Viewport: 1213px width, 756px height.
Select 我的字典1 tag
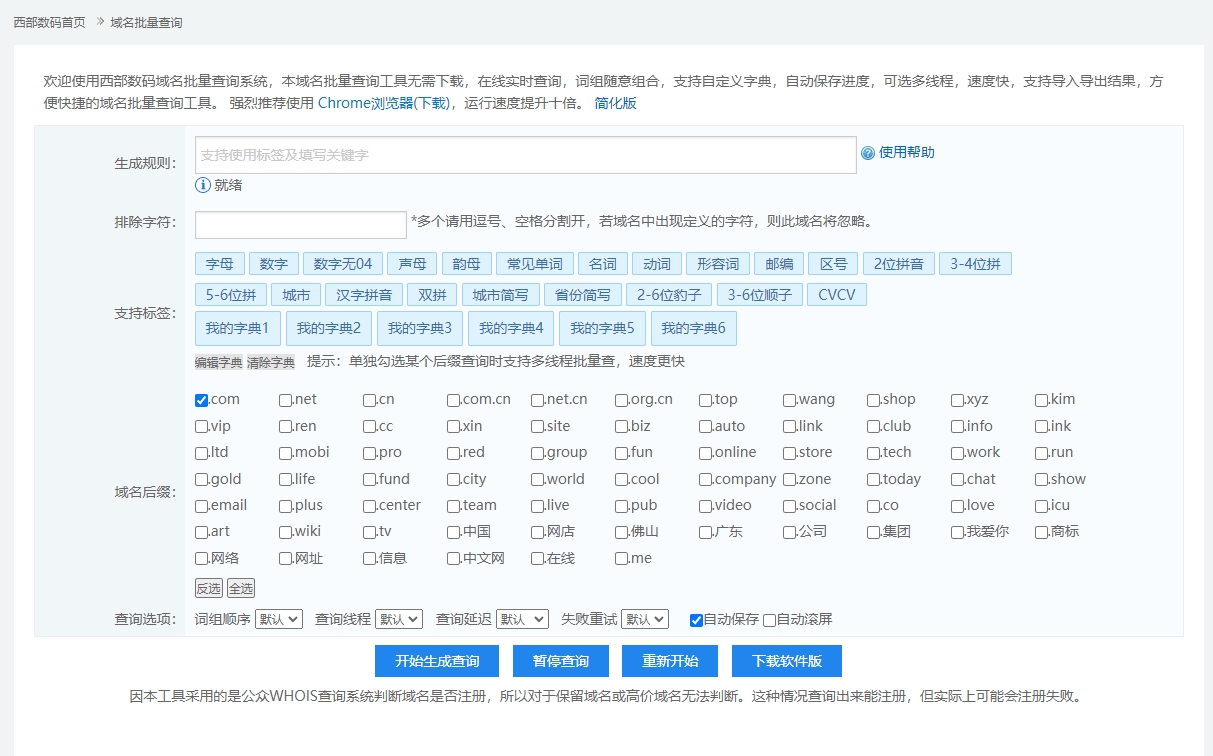(x=238, y=328)
